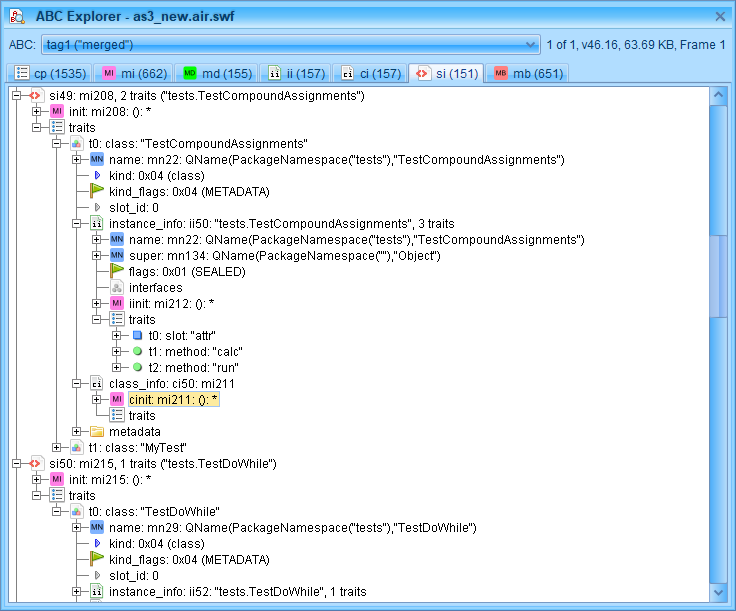This screenshot has width=736, height=611.
Task: Click the ci icon of class_info: ci50
Action: (97, 384)
